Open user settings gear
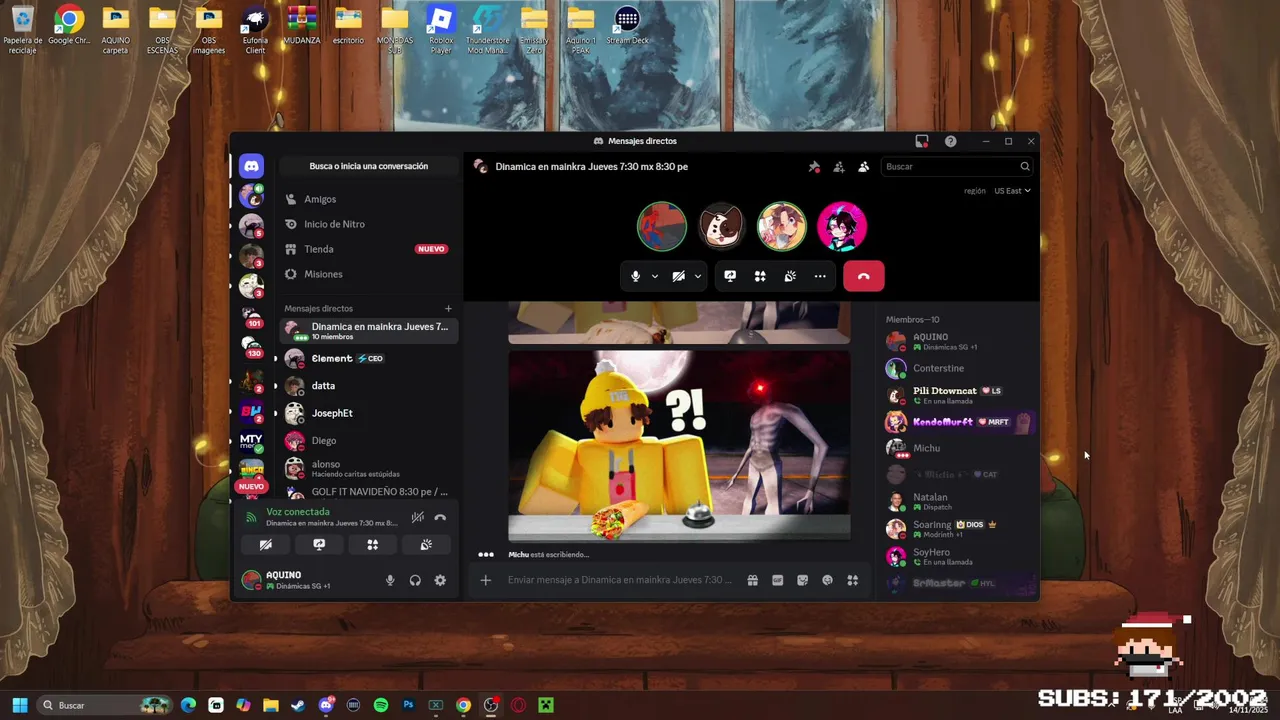Viewport: 1280px width, 720px height. 440,580
